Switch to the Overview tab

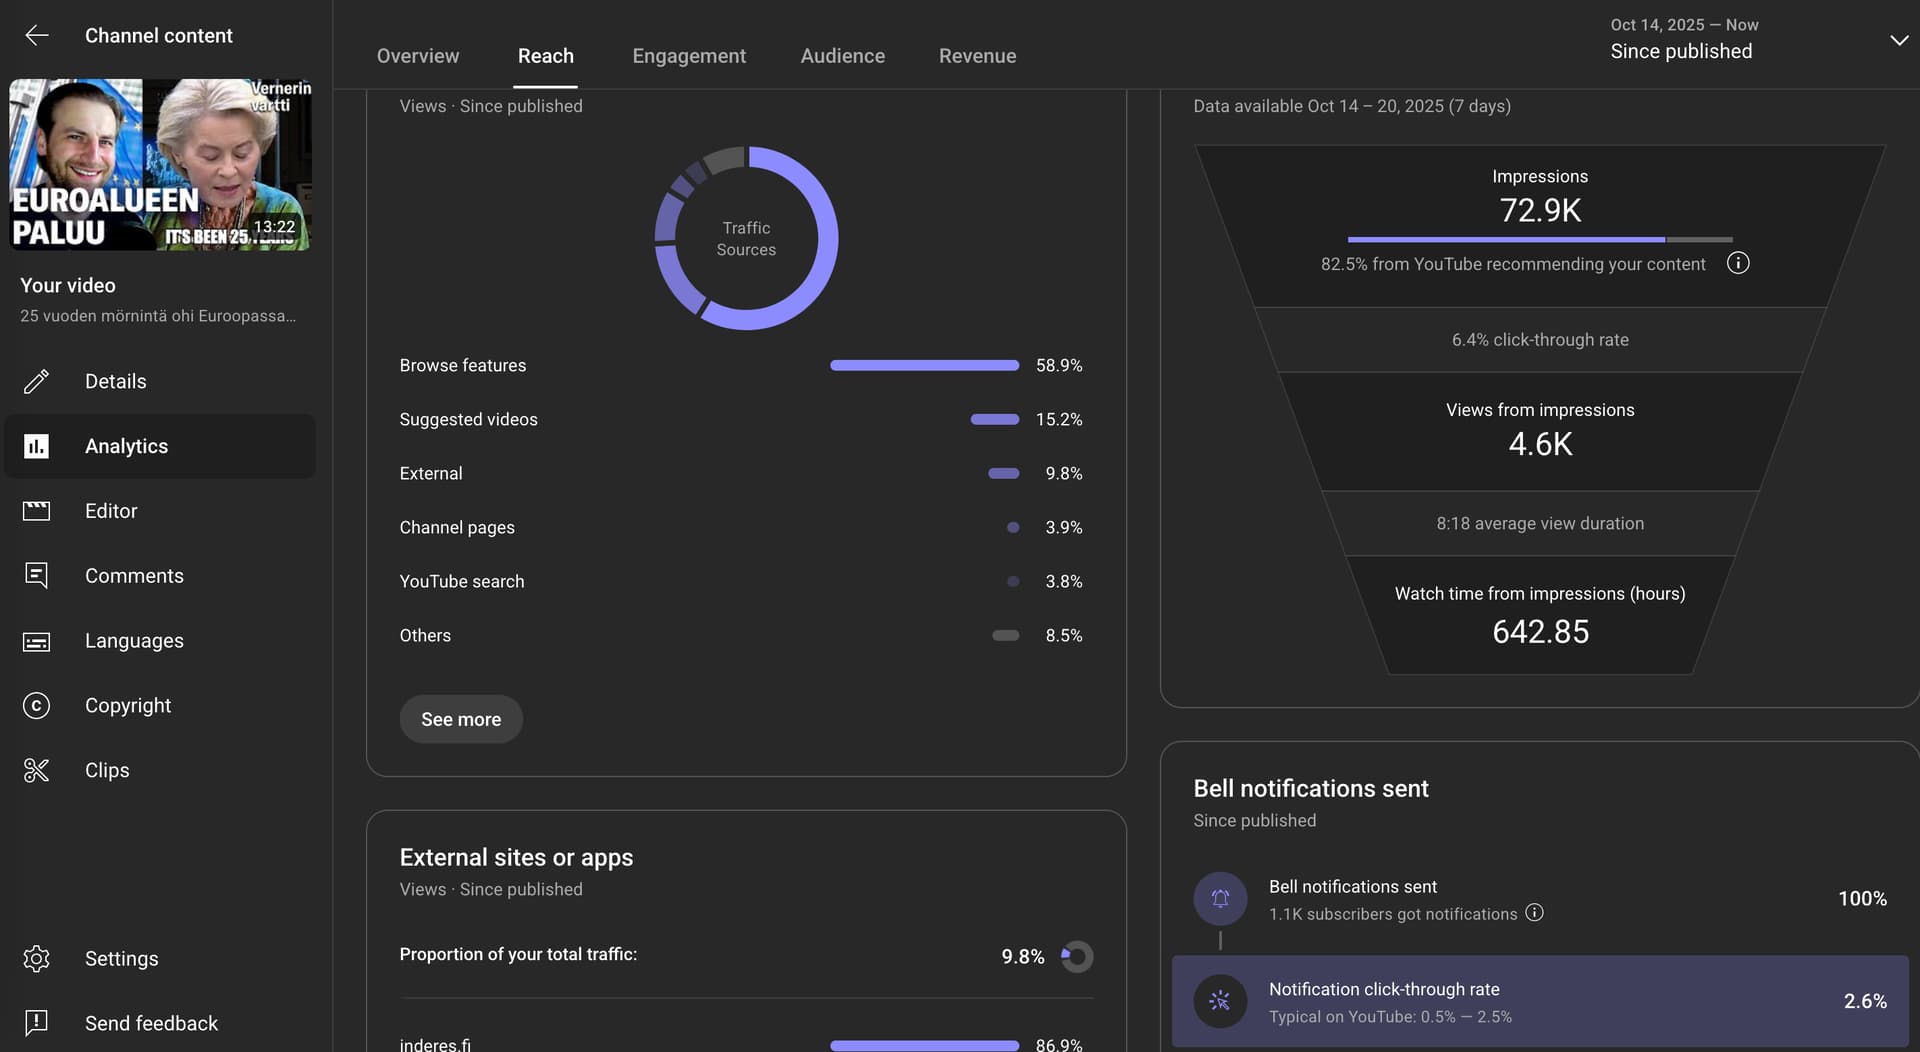tap(417, 56)
